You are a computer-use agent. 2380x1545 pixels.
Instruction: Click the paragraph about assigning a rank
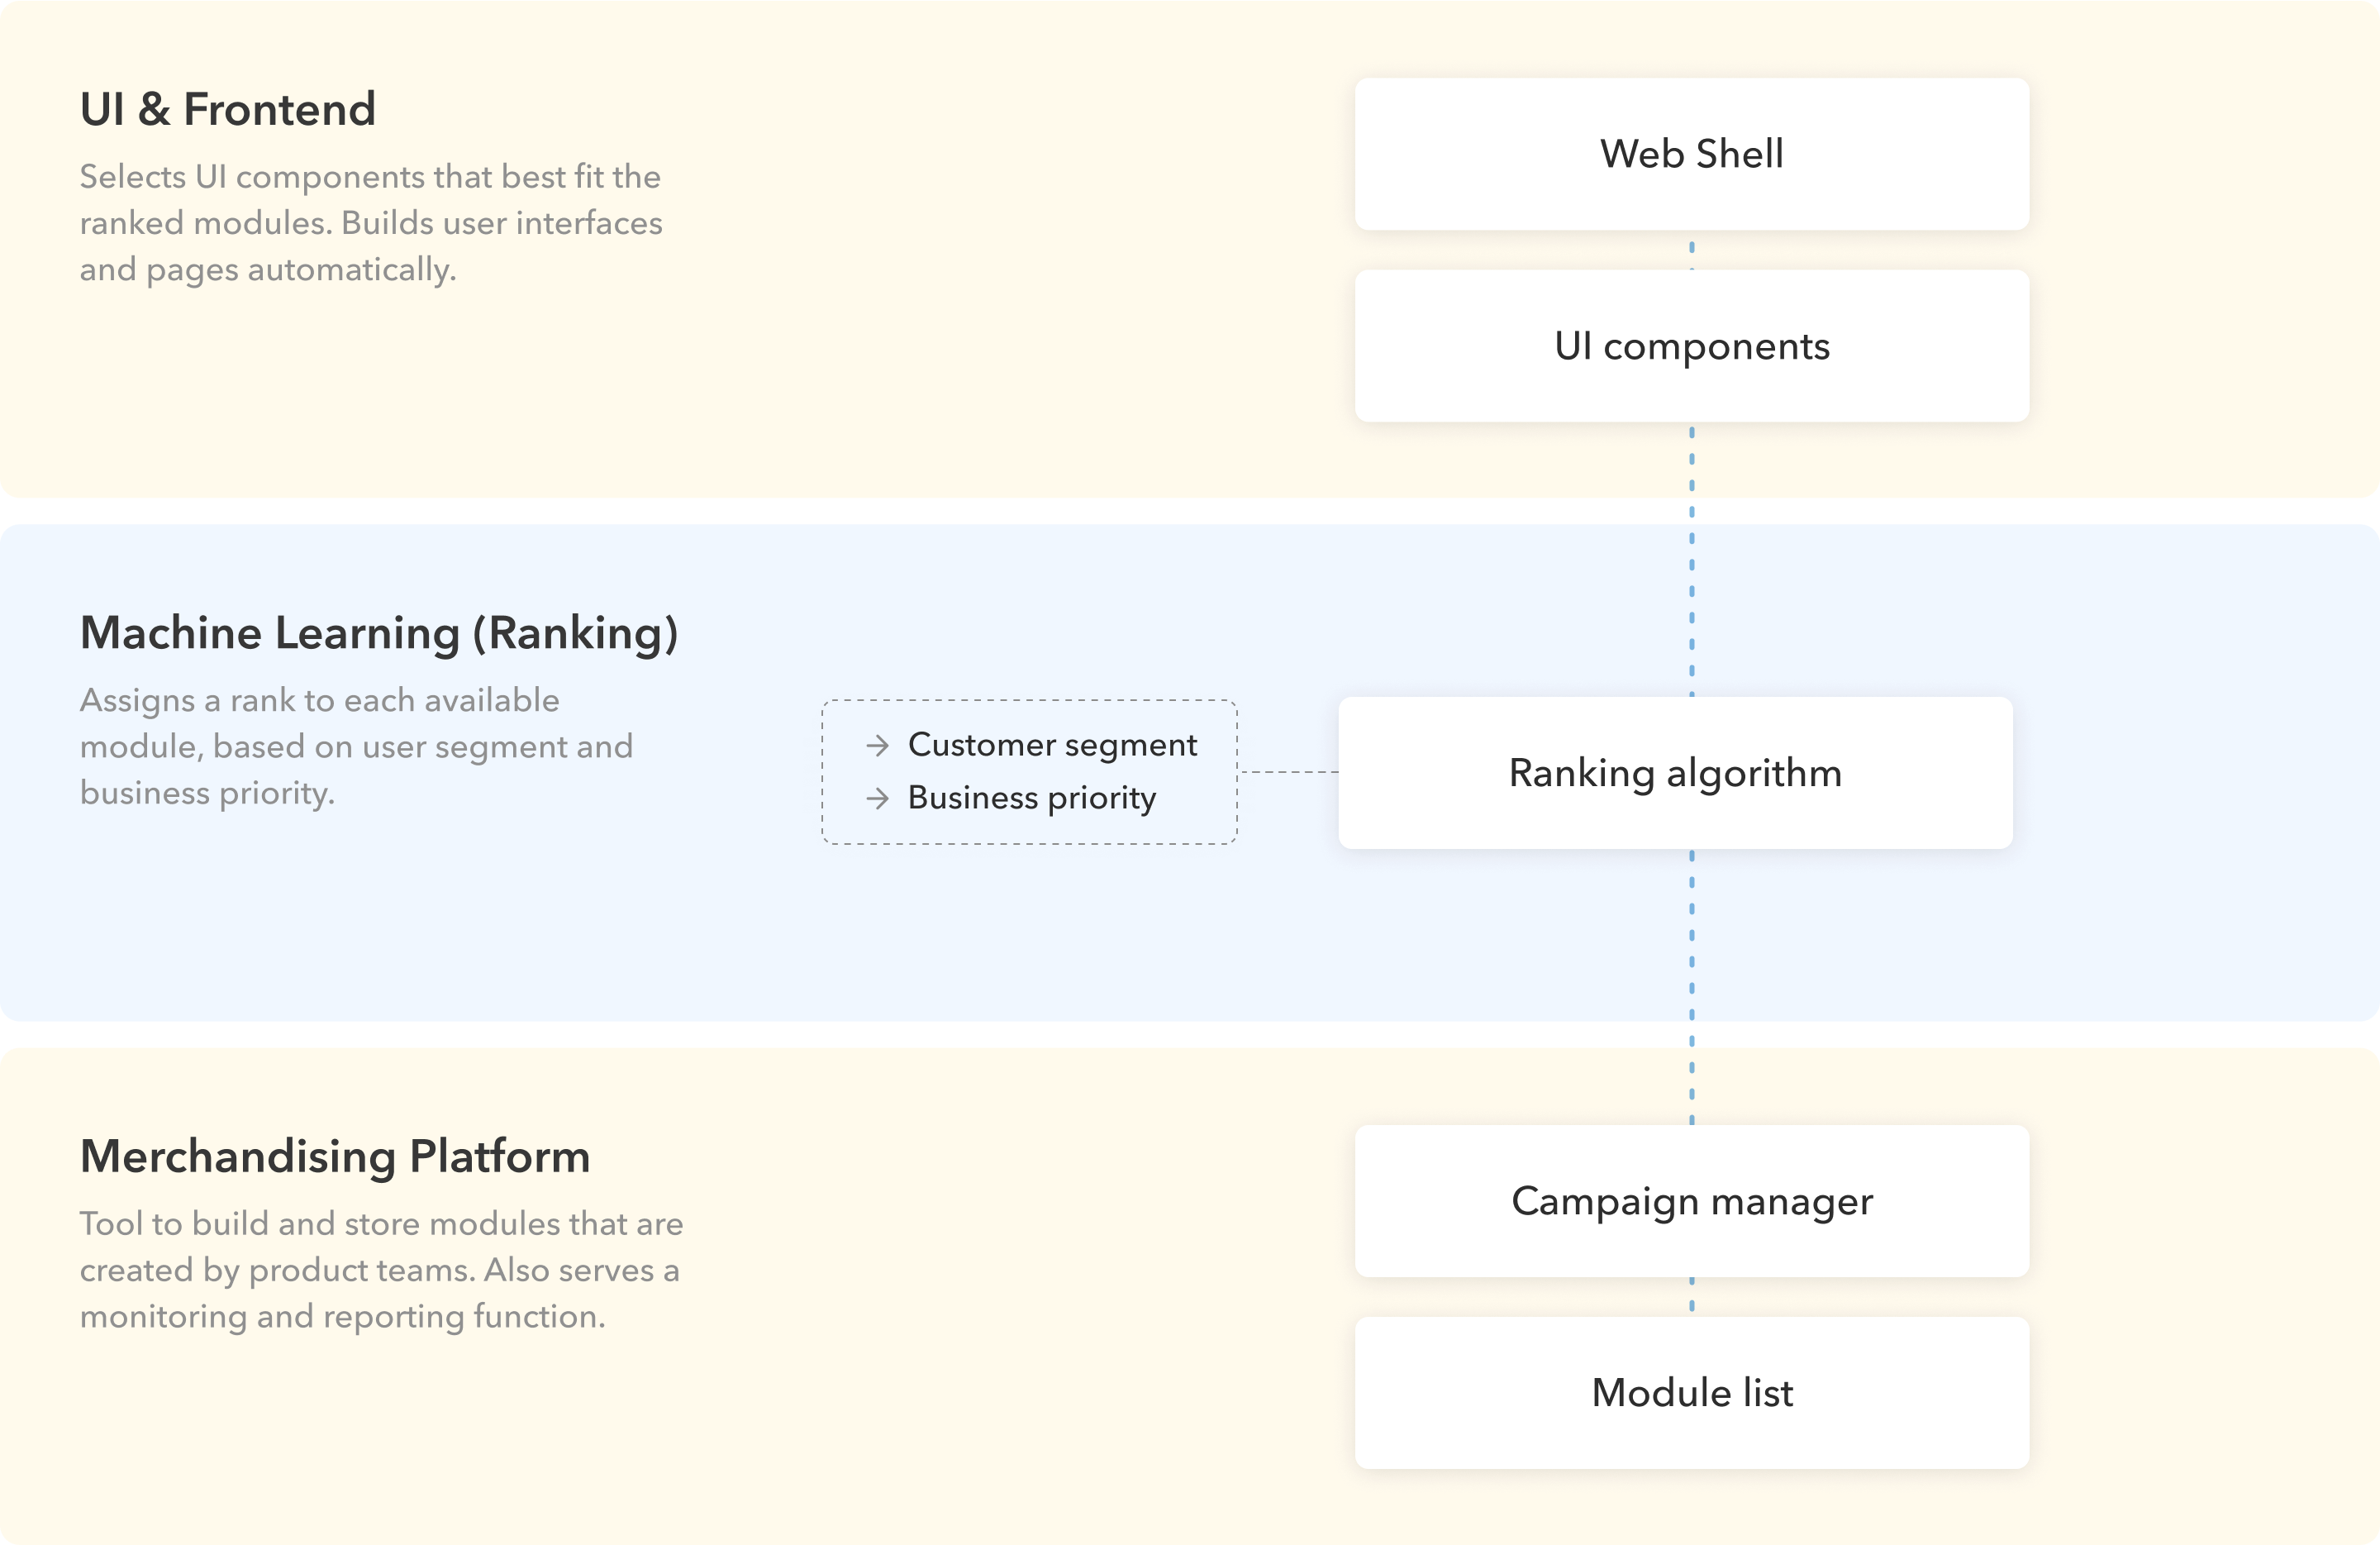(357, 746)
